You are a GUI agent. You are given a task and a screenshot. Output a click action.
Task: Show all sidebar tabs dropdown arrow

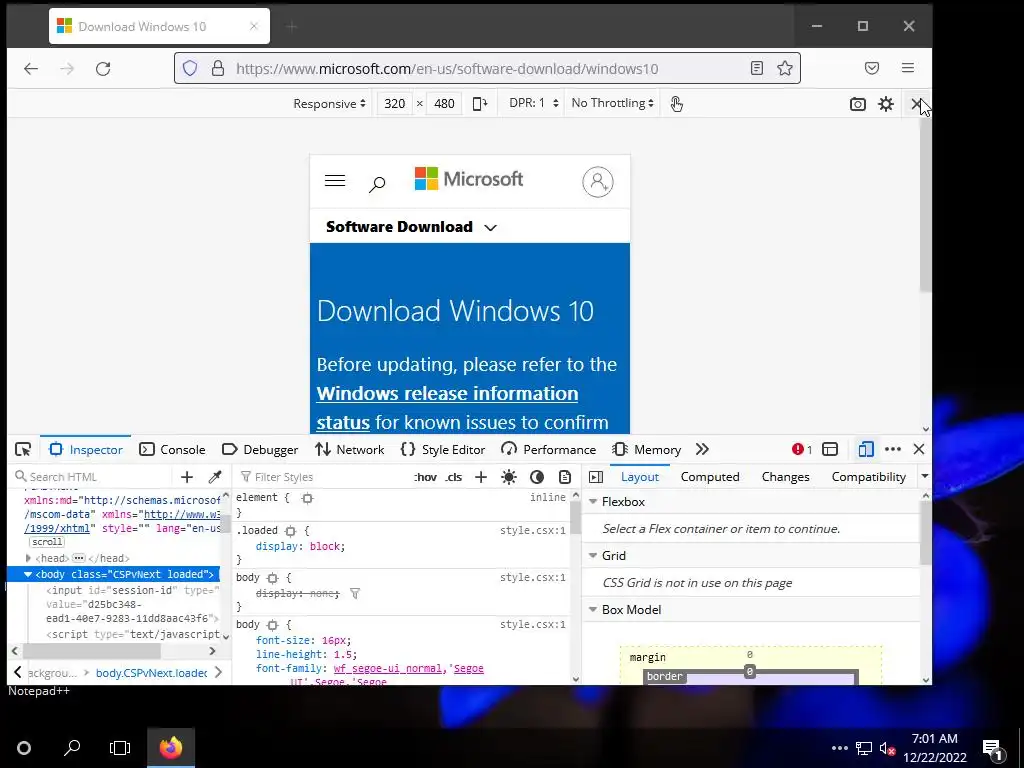[x=925, y=476]
